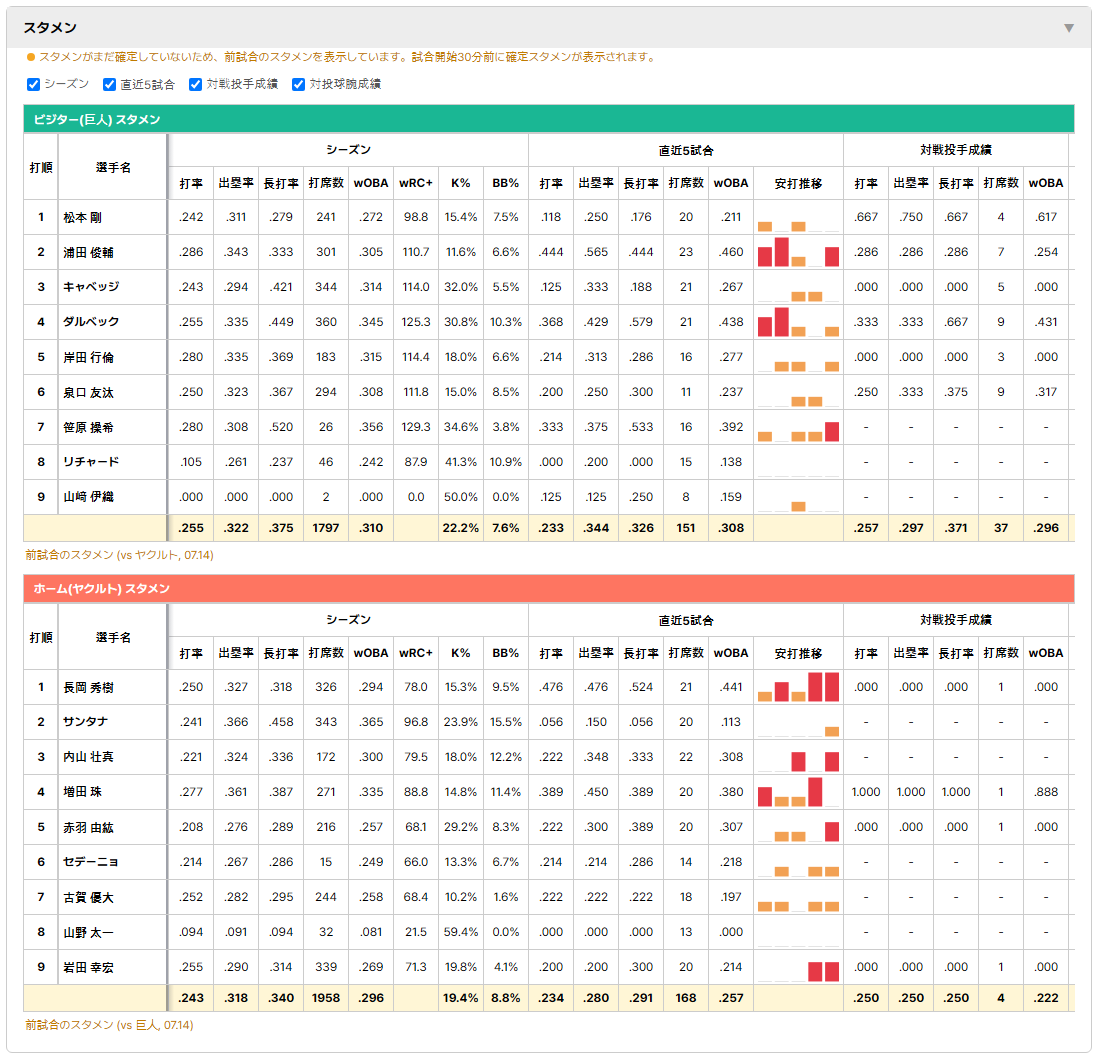Toggle the 直近5試合 checkbox
The height and width of the screenshot is (1059, 1098).
(x=109, y=85)
